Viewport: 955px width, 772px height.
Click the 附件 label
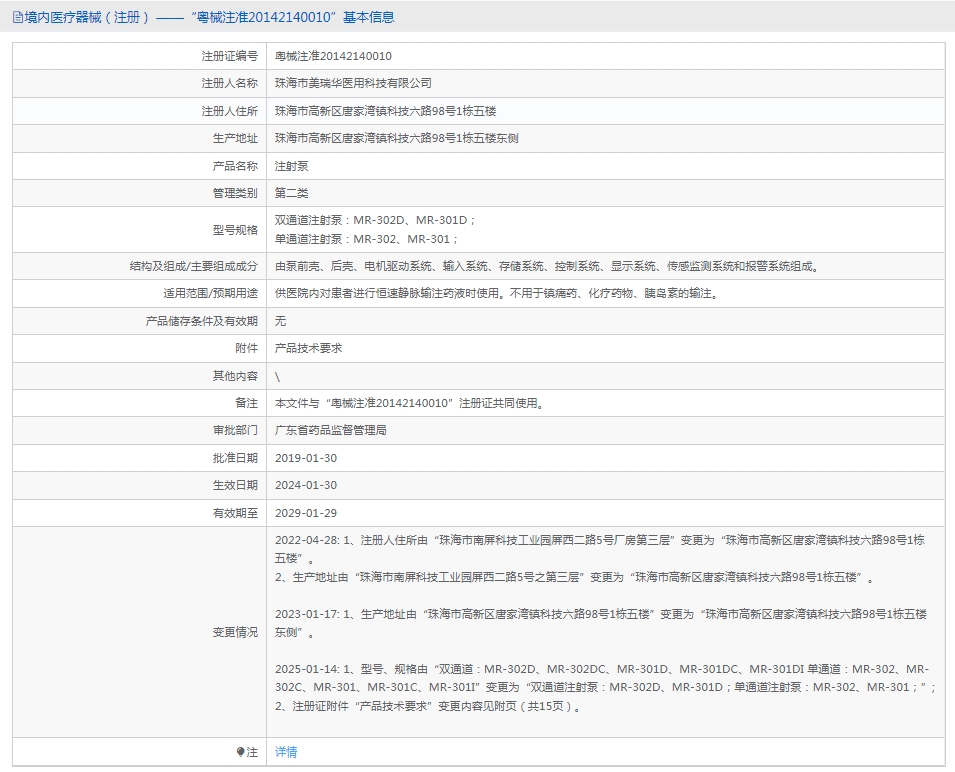[x=246, y=348]
